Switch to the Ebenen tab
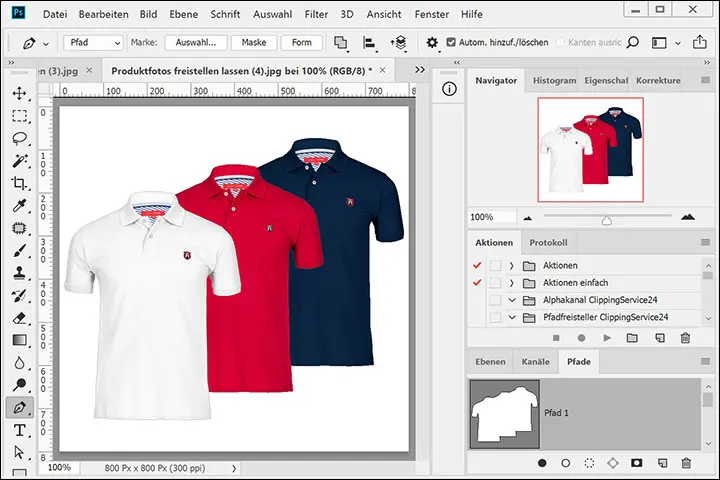 coord(490,361)
